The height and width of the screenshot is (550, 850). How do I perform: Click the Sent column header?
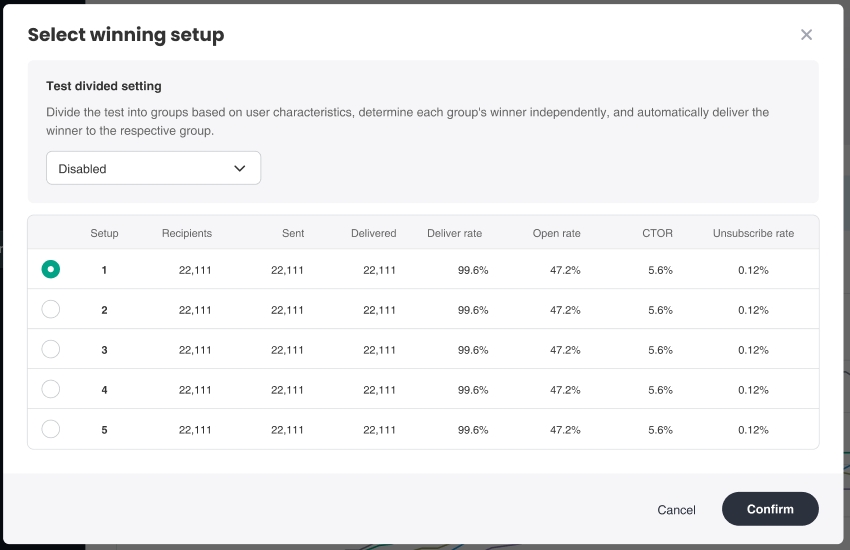coord(293,233)
